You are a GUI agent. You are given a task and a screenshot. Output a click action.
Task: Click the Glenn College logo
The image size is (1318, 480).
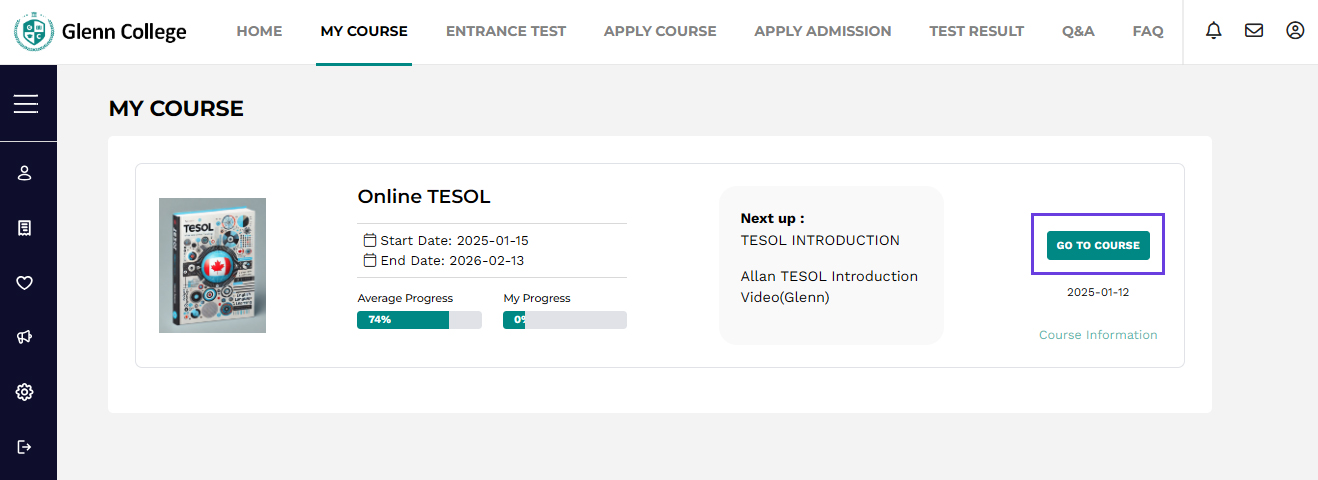100,32
